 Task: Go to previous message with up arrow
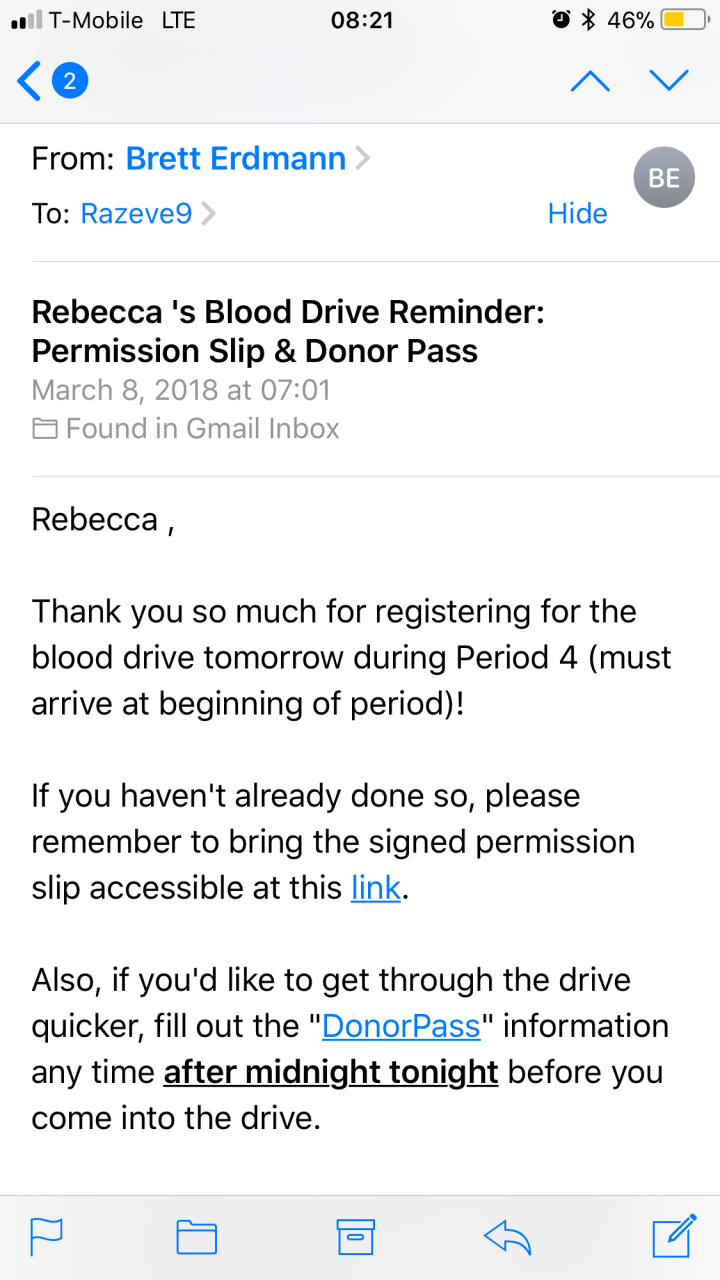pyautogui.click(x=590, y=81)
